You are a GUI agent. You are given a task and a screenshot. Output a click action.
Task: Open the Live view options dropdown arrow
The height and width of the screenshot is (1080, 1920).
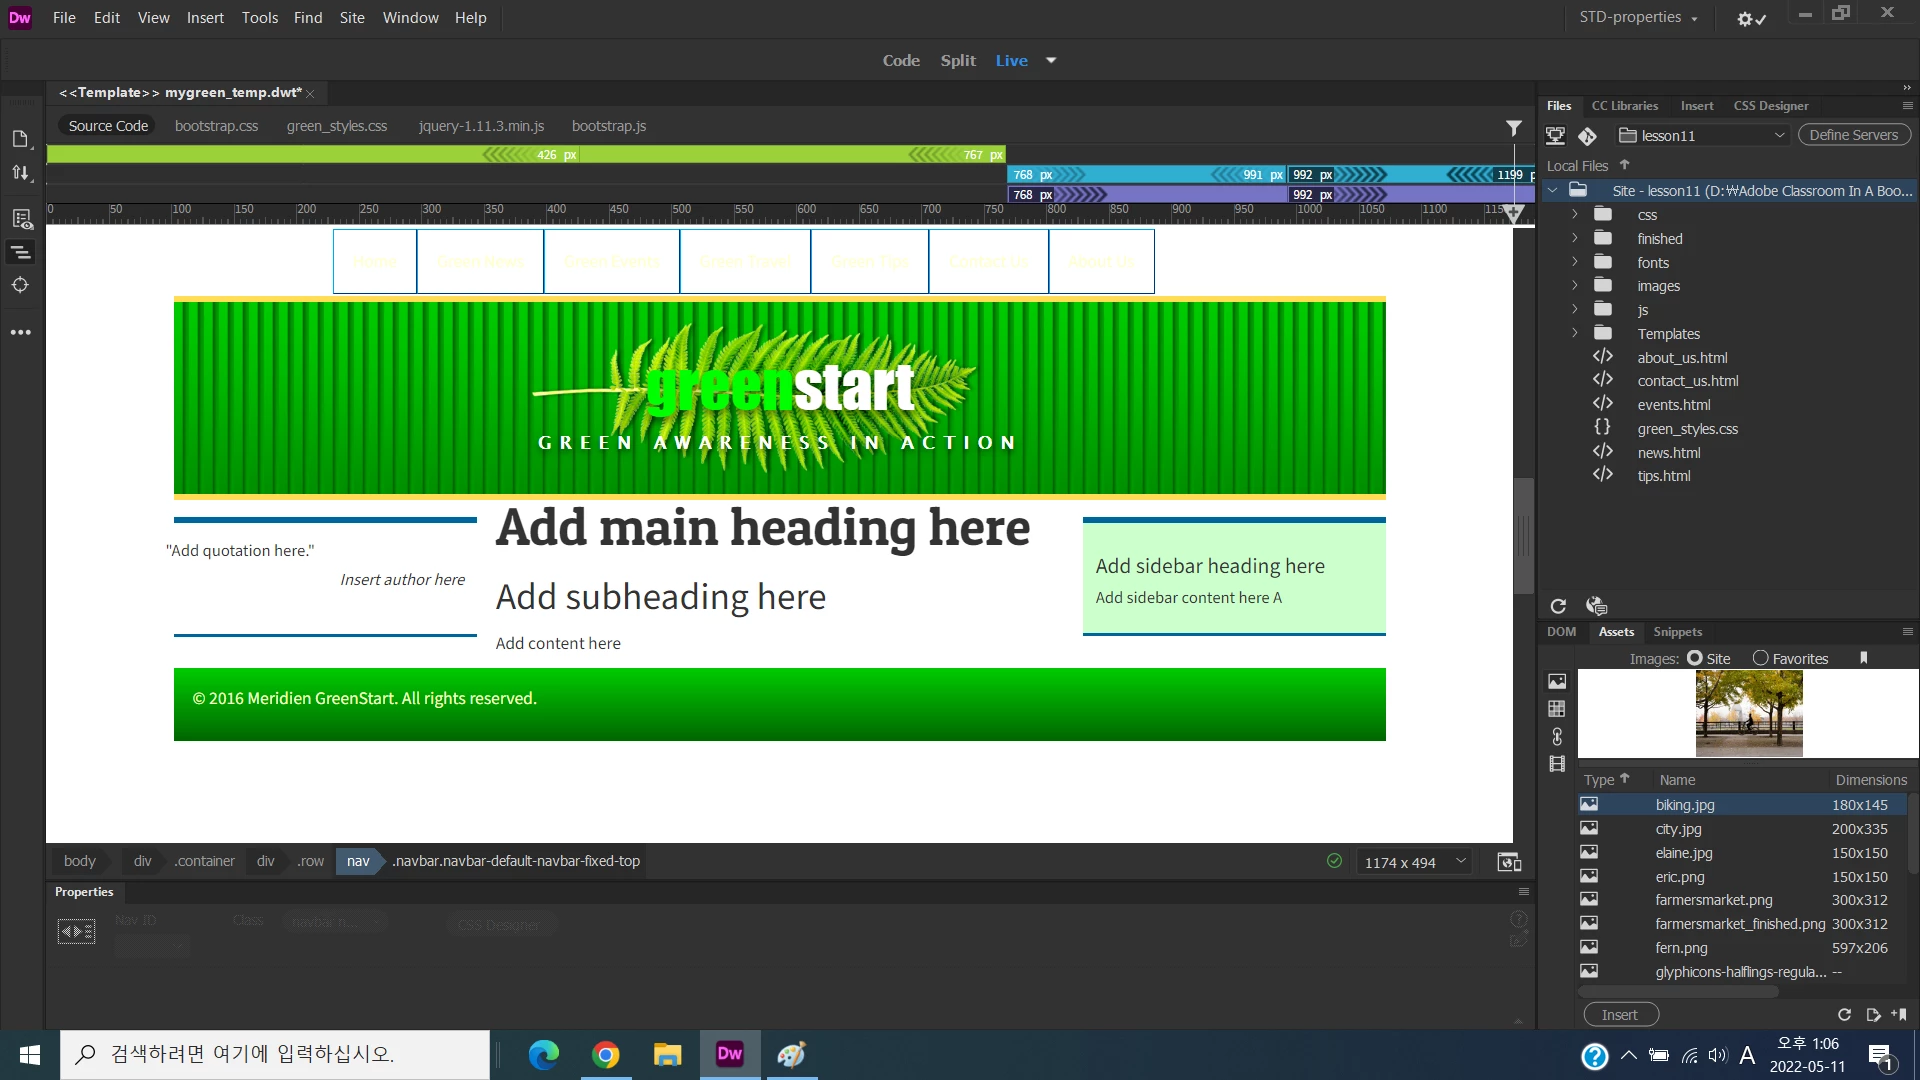point(1051,61)
